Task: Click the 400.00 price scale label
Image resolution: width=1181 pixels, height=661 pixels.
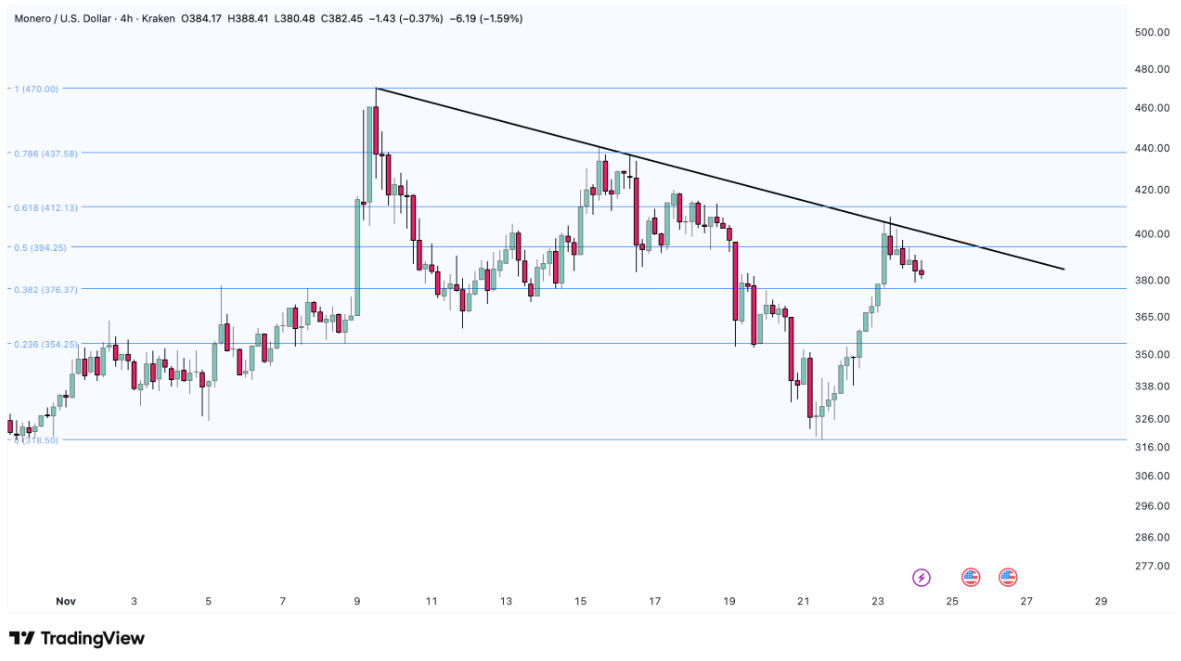Action: [1152, 234]
